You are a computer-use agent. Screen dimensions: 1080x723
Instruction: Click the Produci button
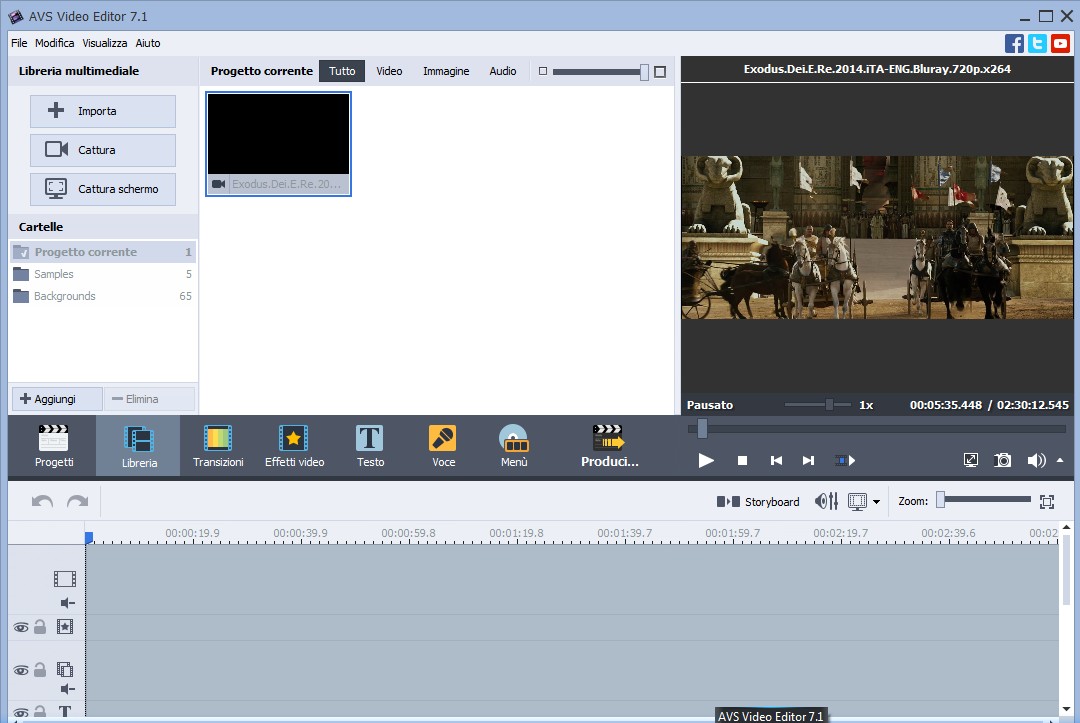coord(610,446)
